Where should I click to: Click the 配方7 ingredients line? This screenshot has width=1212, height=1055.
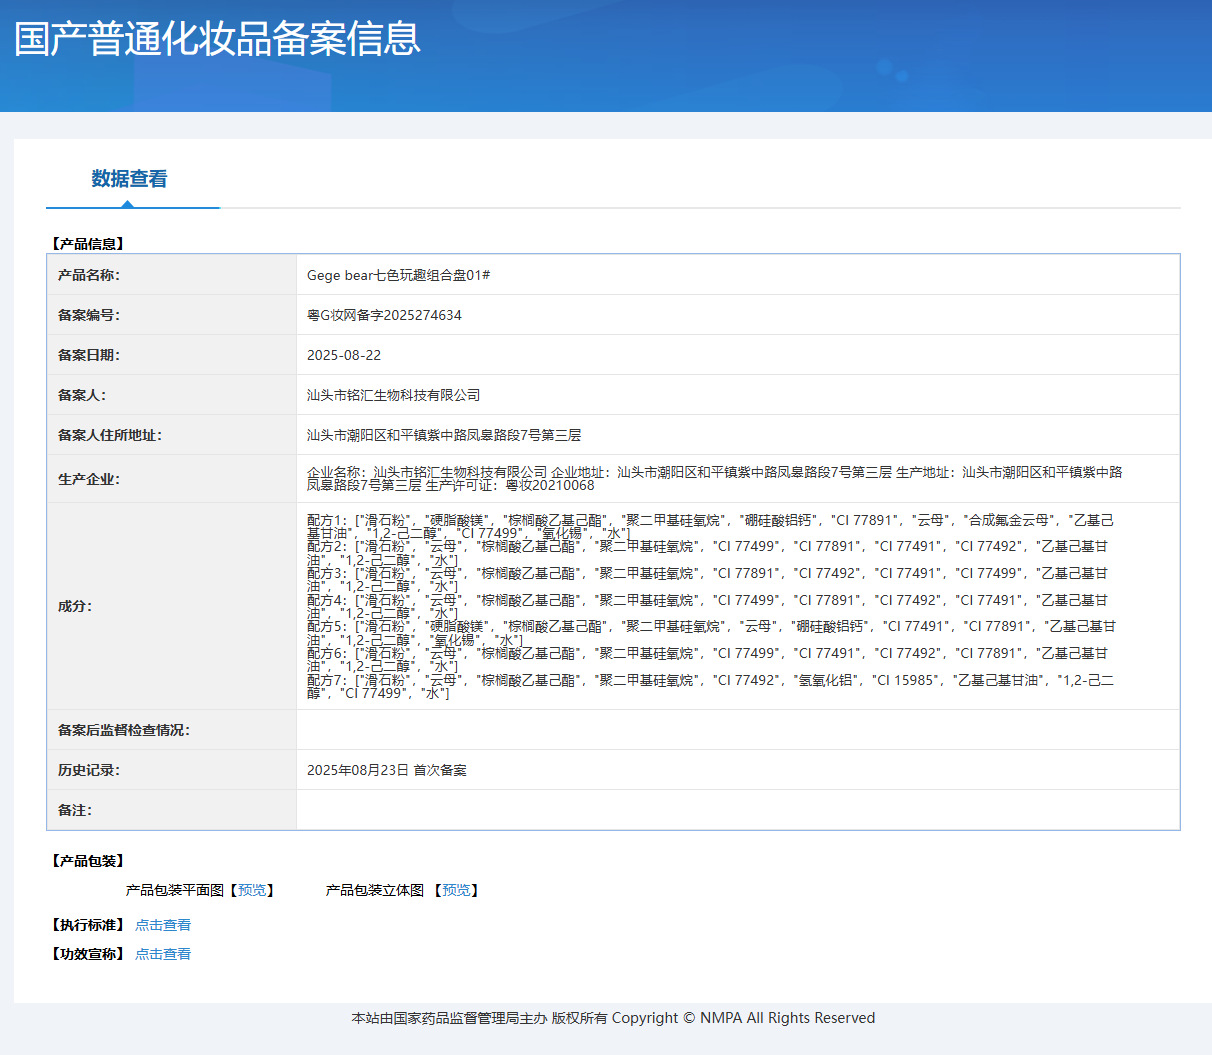tap(710, 686)
